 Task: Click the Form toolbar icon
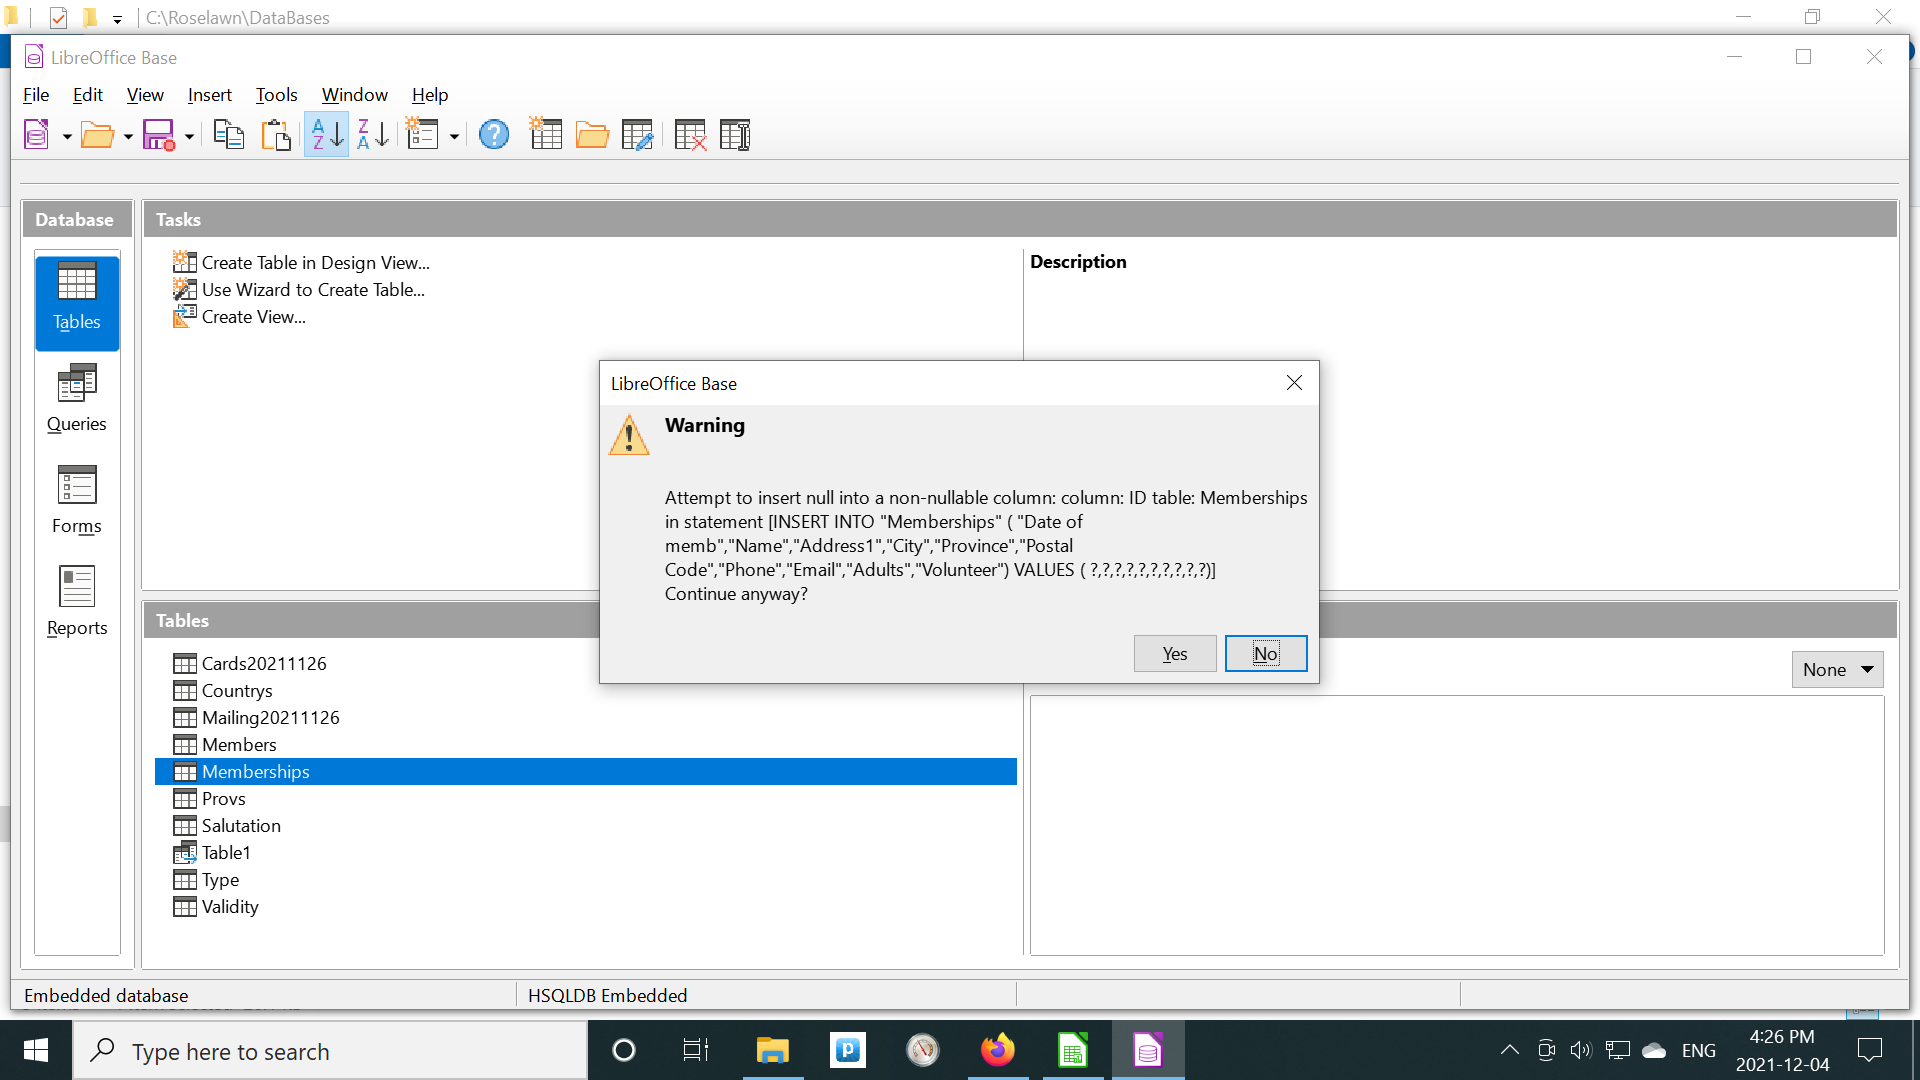click(x=423, y=135)
